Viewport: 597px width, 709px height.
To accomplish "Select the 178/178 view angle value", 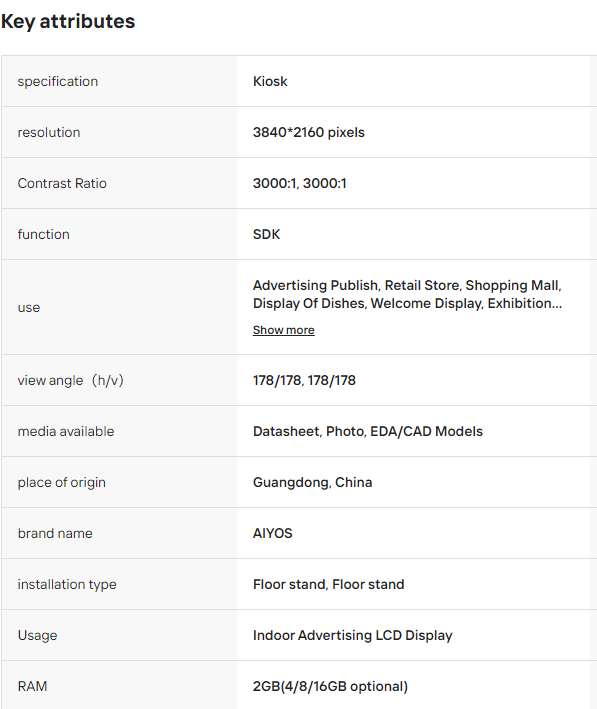I will click(304, 380).
